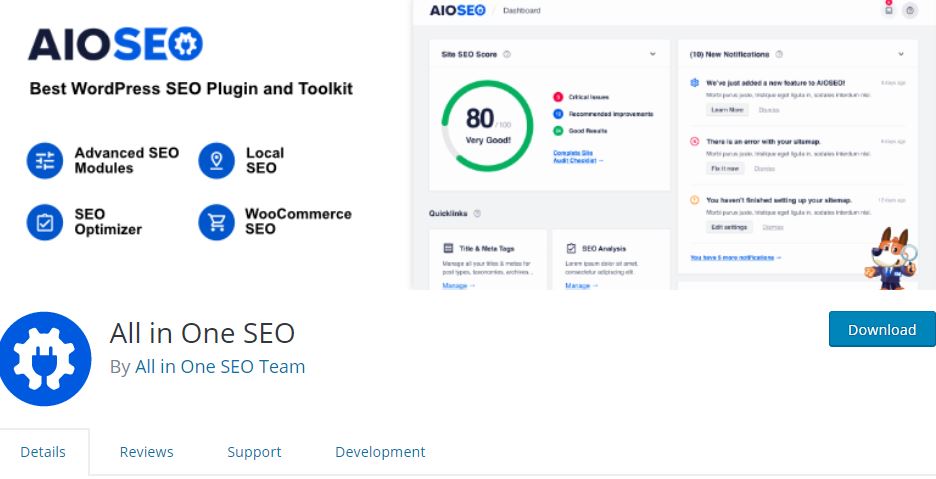Open the notifications icon with red badge
The image size is (936, 479).
[x=889, y=10]
